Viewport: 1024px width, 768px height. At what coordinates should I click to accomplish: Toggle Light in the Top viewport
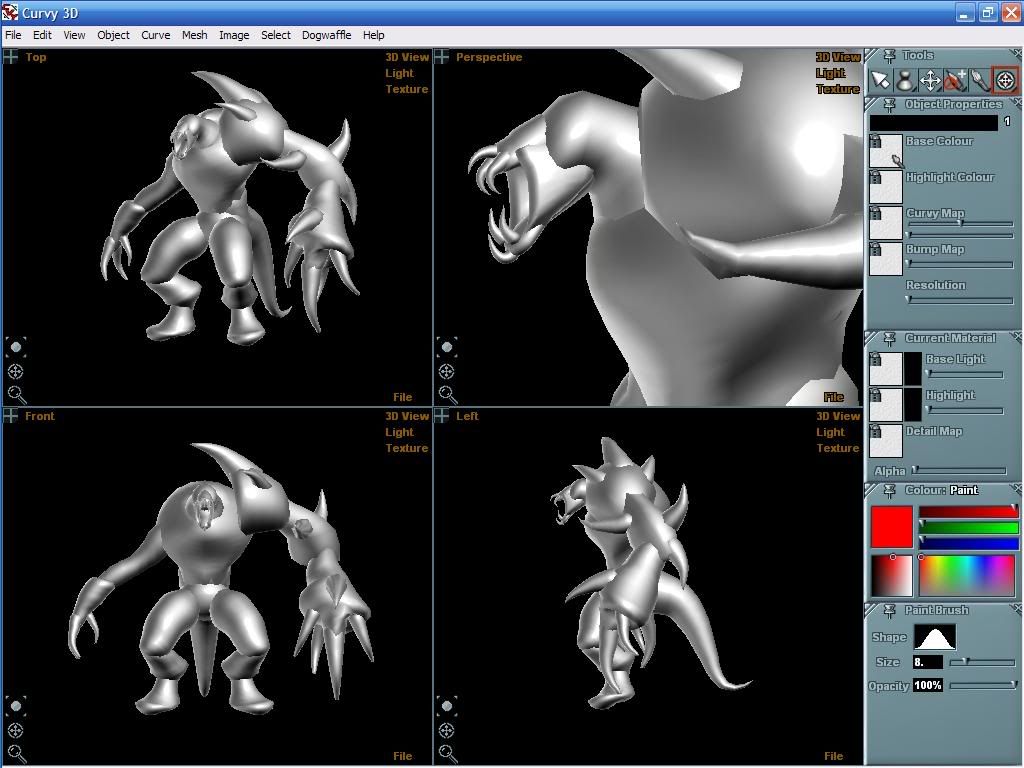399,73
